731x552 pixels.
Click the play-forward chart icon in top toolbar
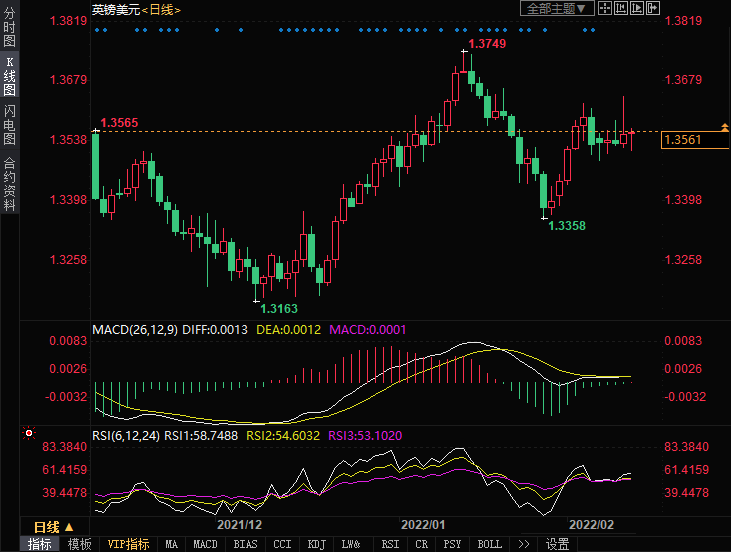(x=637, y=8)
